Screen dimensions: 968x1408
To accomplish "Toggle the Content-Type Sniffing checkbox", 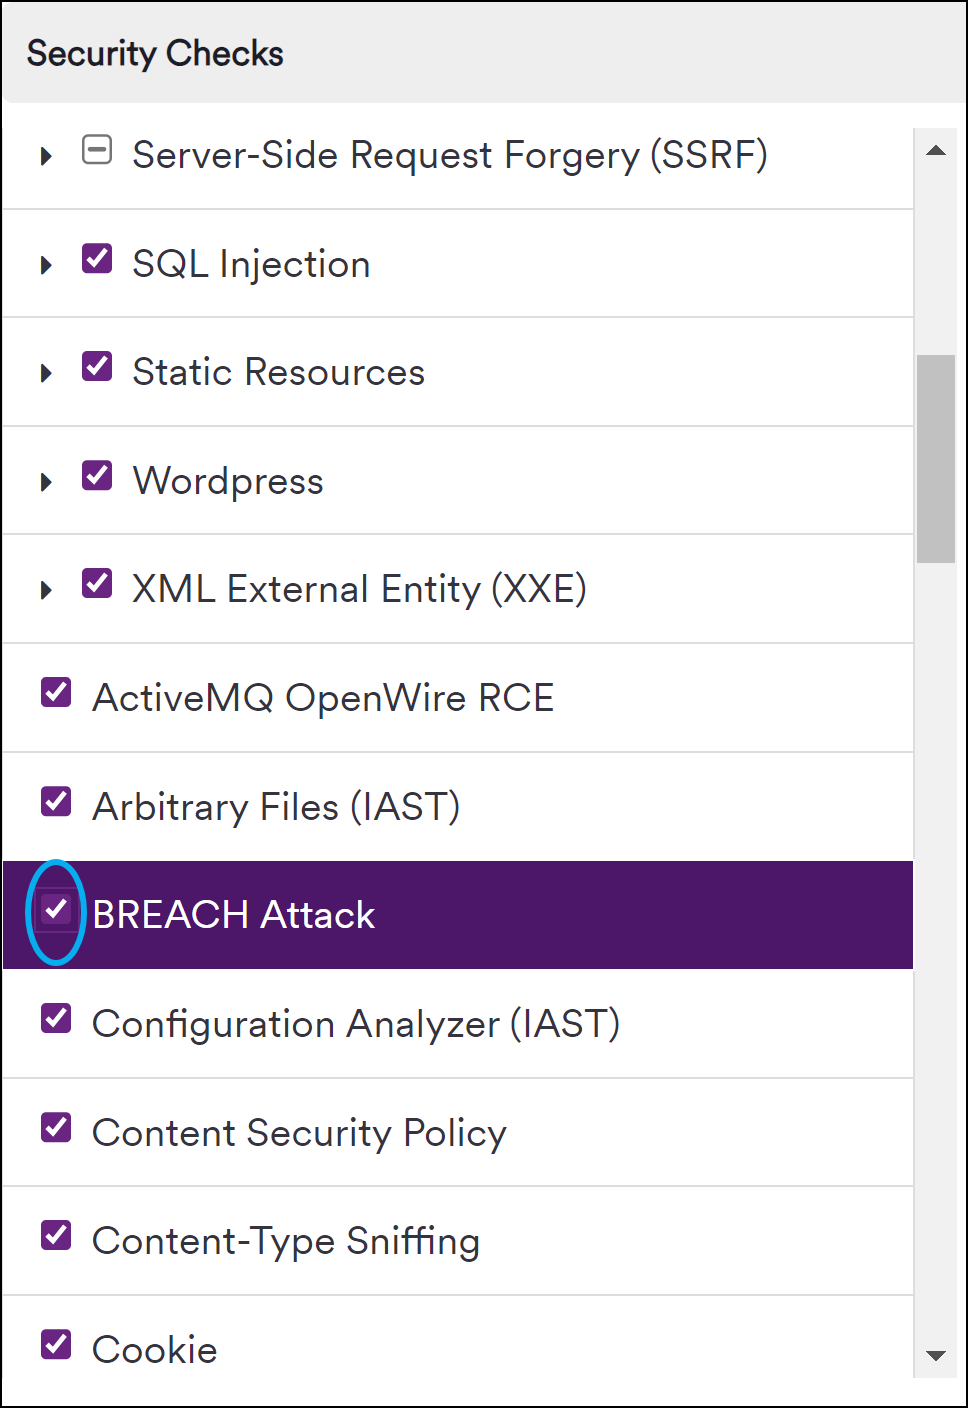I will point(55,1236).
